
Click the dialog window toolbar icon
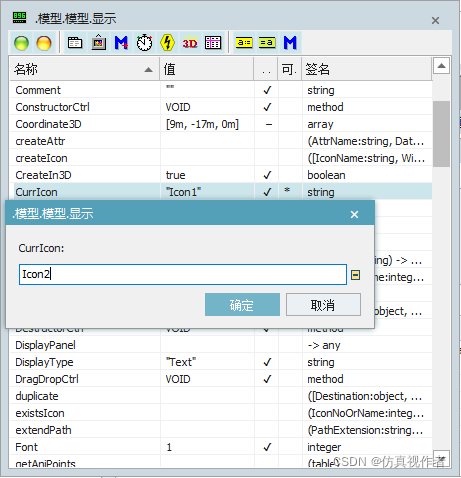75,43
